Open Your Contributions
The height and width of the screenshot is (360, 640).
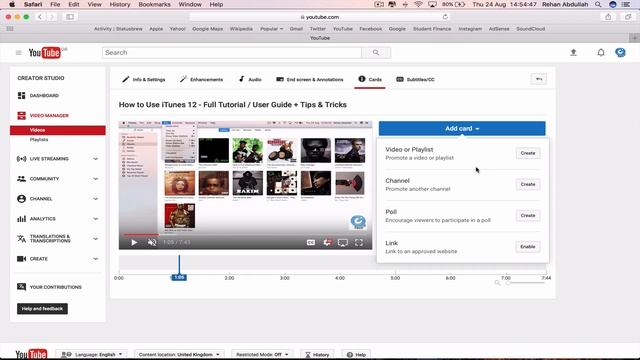[56, 287]
